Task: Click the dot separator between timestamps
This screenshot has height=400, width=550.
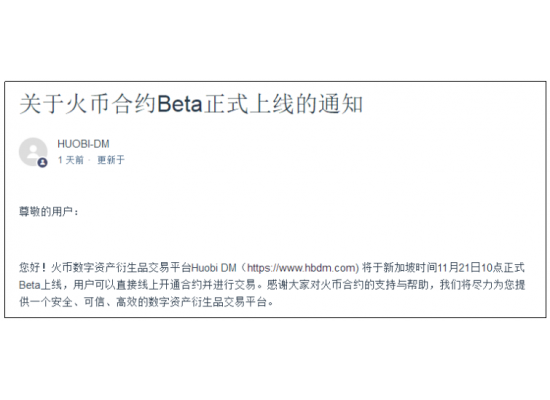Action: 89,160
